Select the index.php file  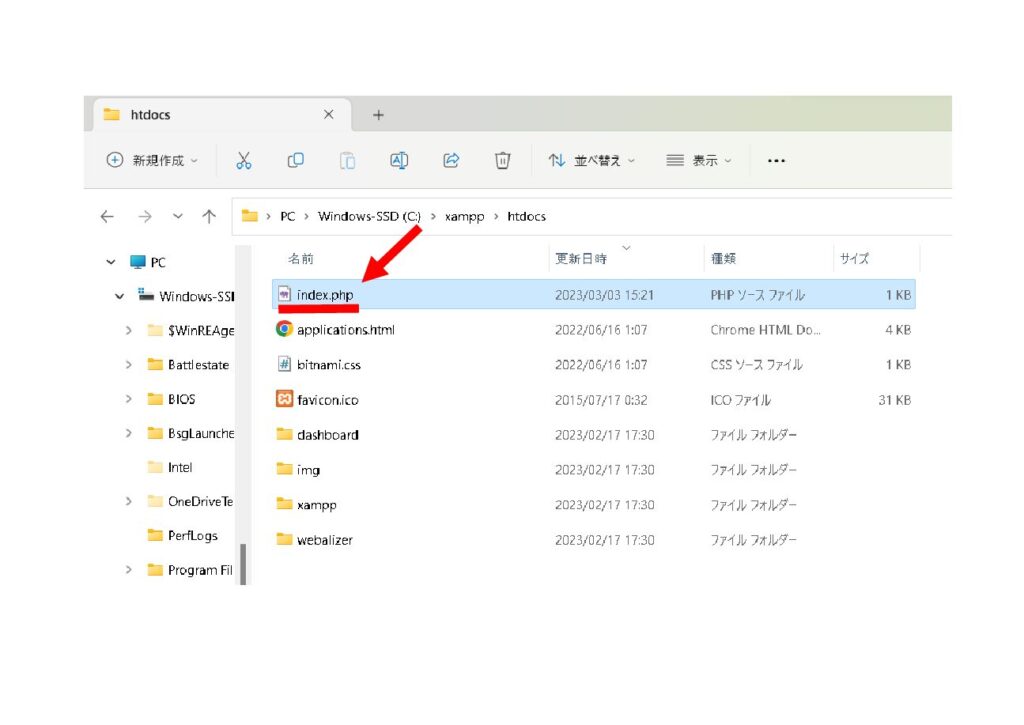[x=325, y=295]
